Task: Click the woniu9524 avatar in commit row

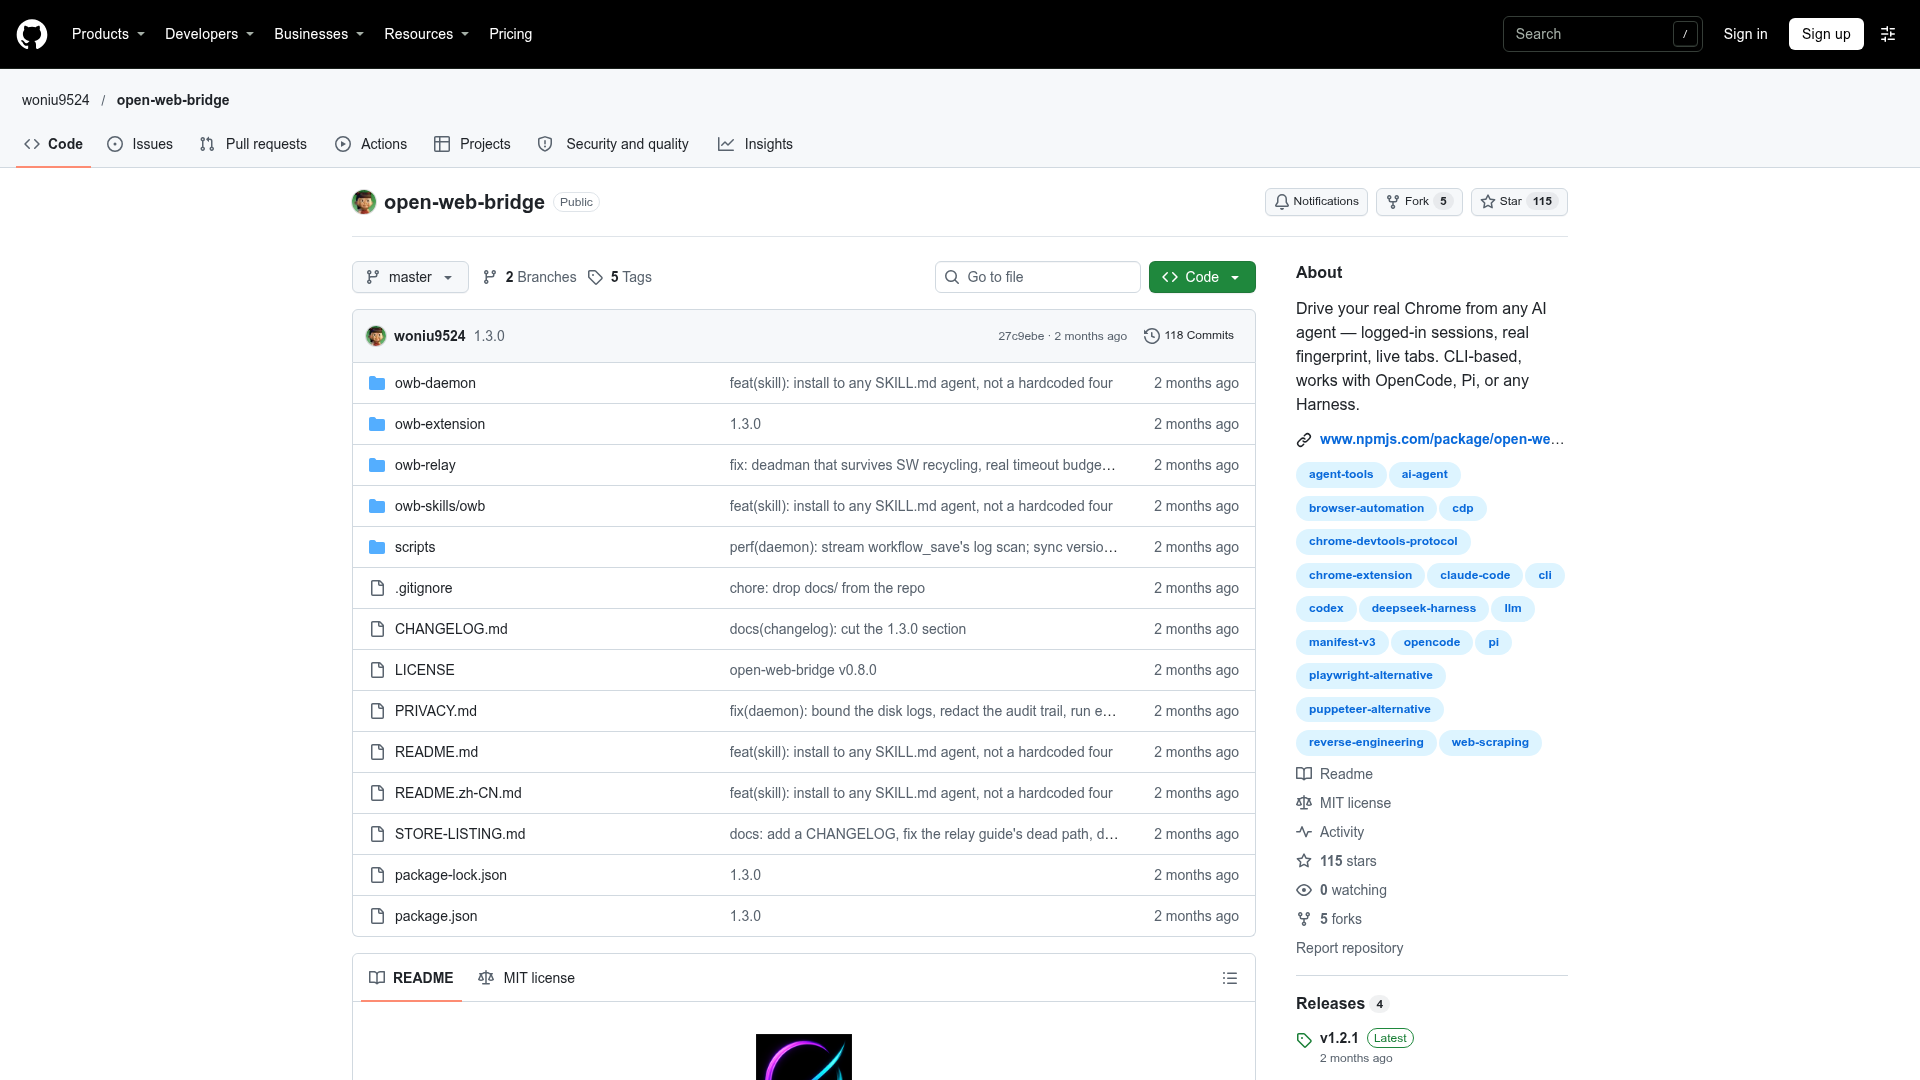Action: click(x=376, y=336)
